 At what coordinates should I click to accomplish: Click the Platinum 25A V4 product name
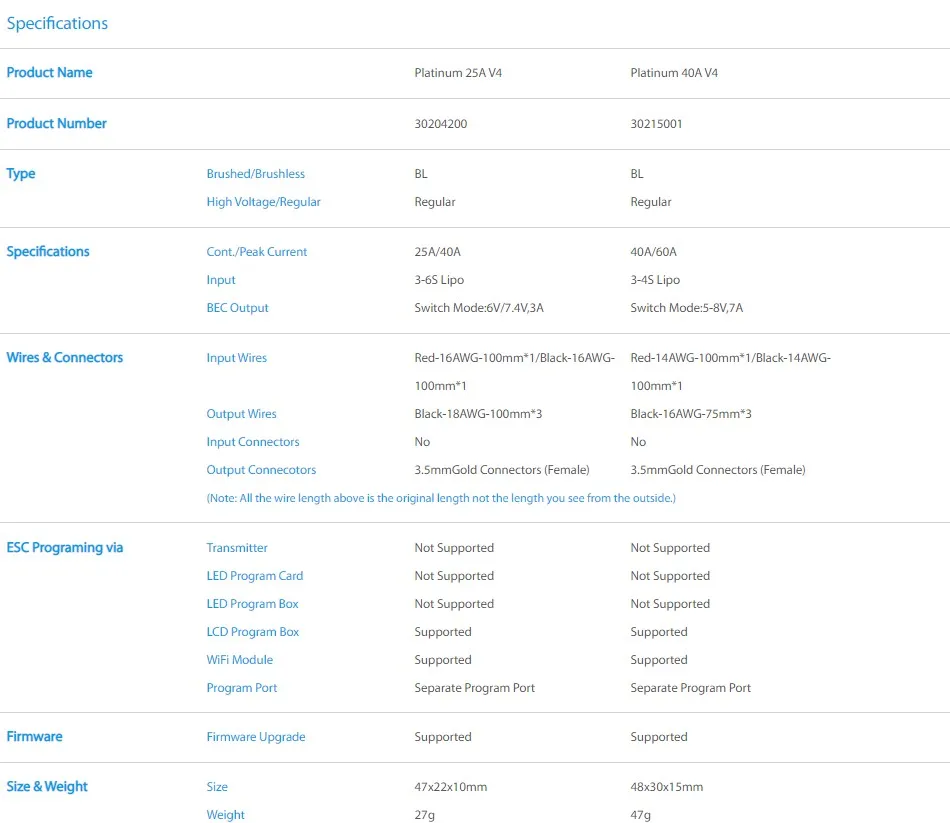pyautogui.click(x=458, y=73)
